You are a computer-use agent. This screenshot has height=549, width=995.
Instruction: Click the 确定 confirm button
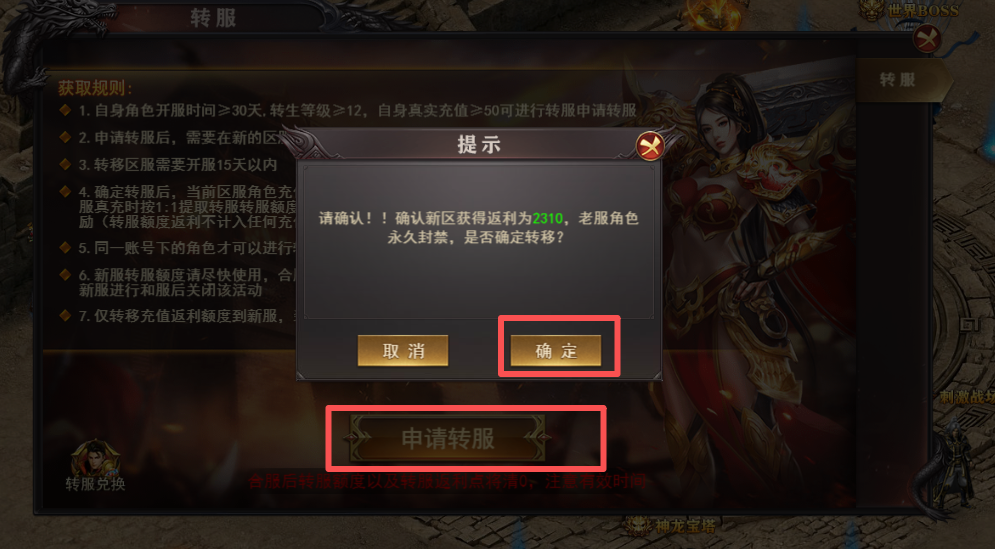tap(556, 350)
